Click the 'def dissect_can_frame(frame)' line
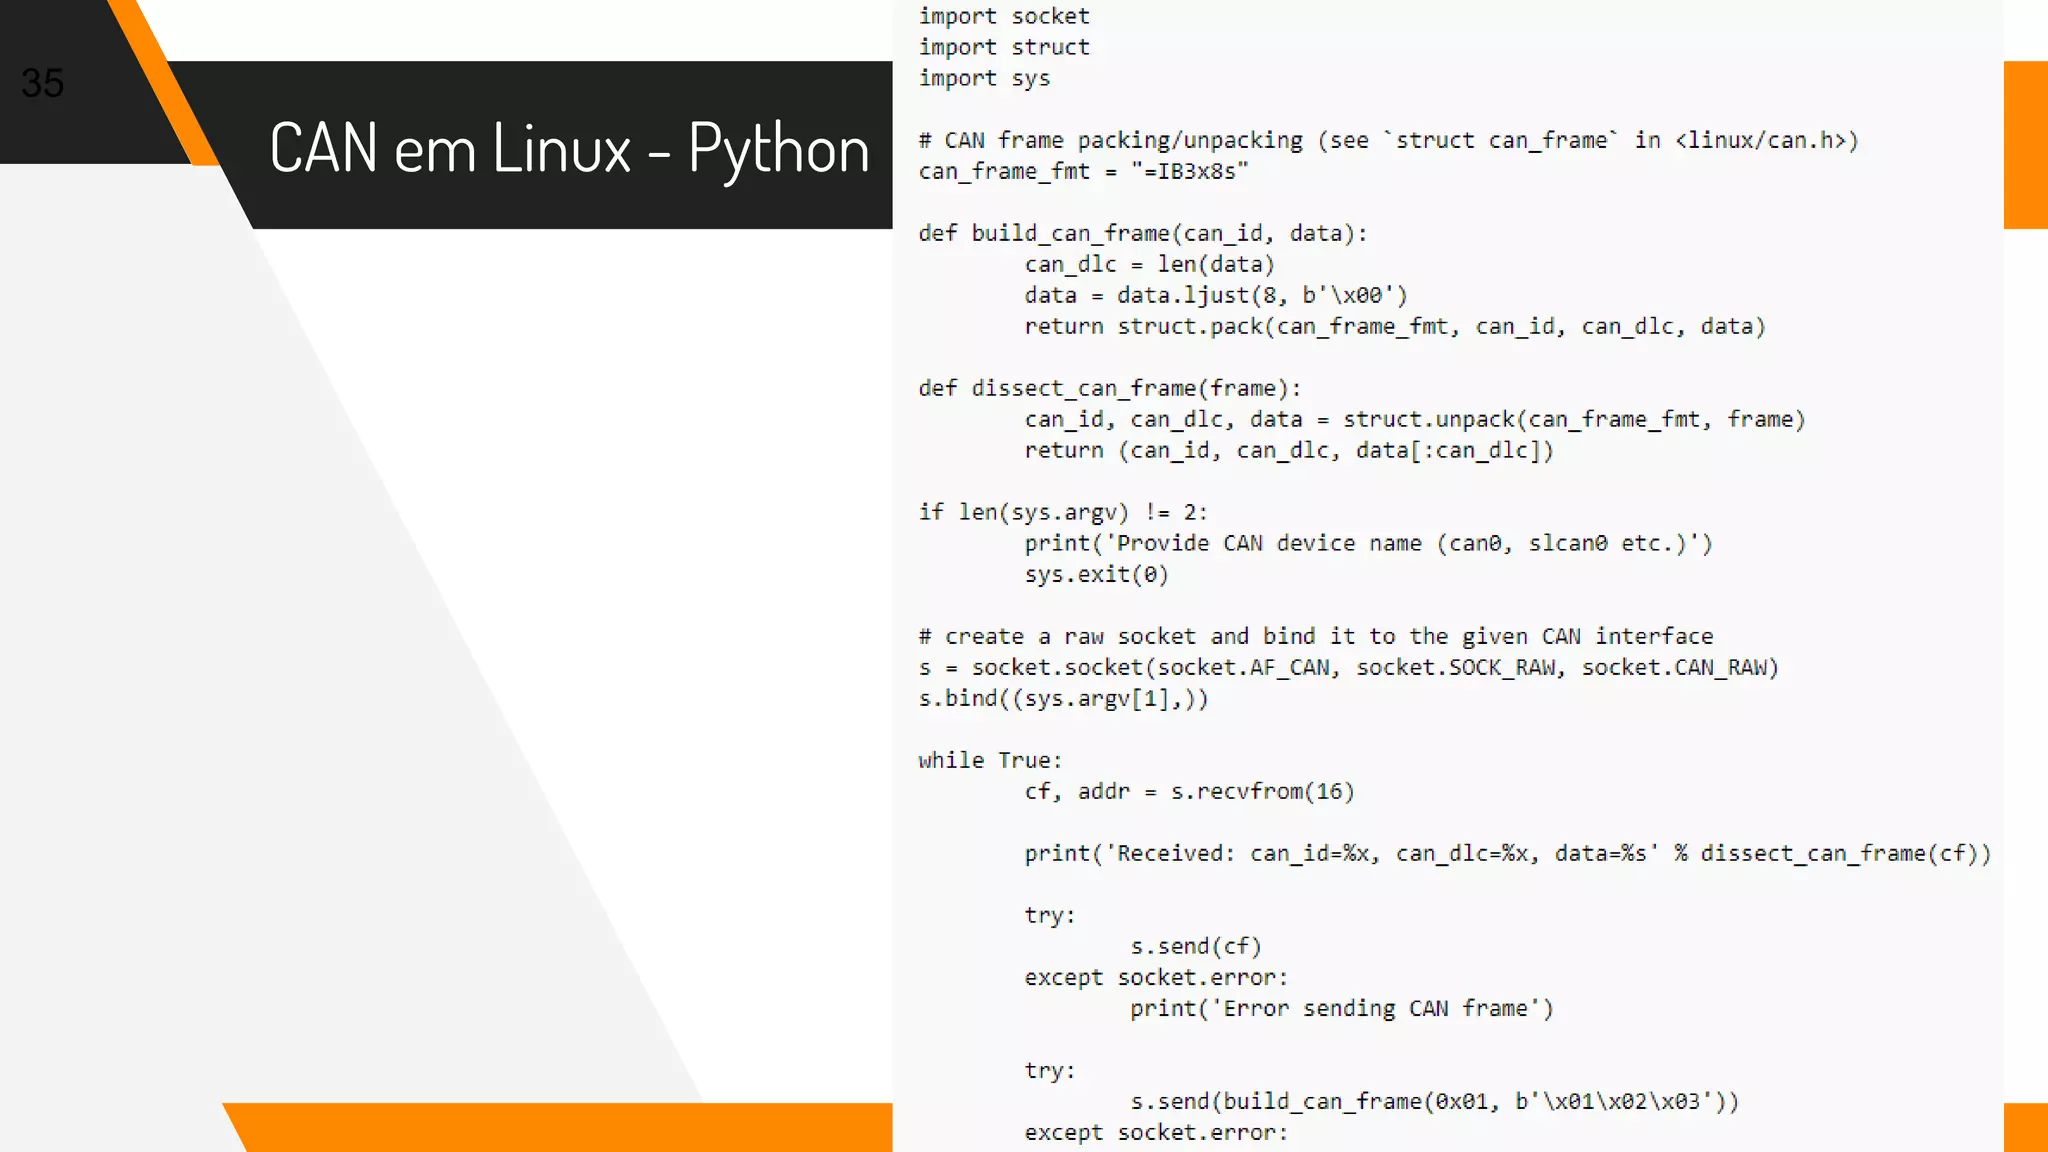This screenshot has height=1152, width=2048. (x=1110, y=388)
